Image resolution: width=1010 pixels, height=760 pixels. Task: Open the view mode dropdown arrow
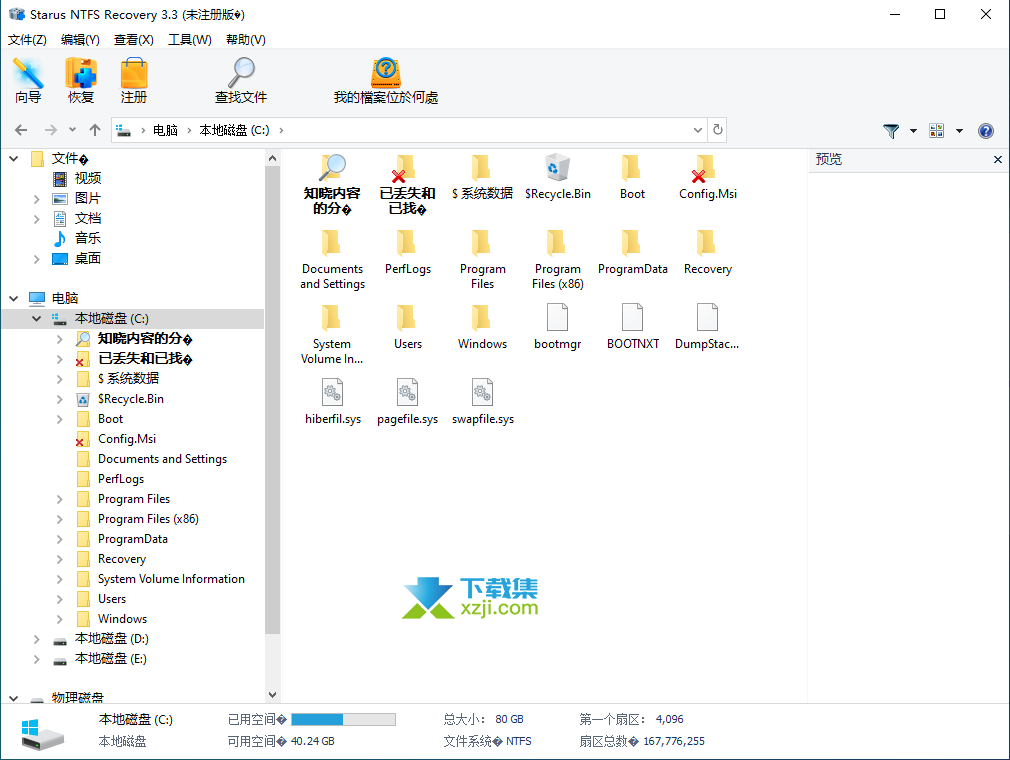(x=959, y=131)
